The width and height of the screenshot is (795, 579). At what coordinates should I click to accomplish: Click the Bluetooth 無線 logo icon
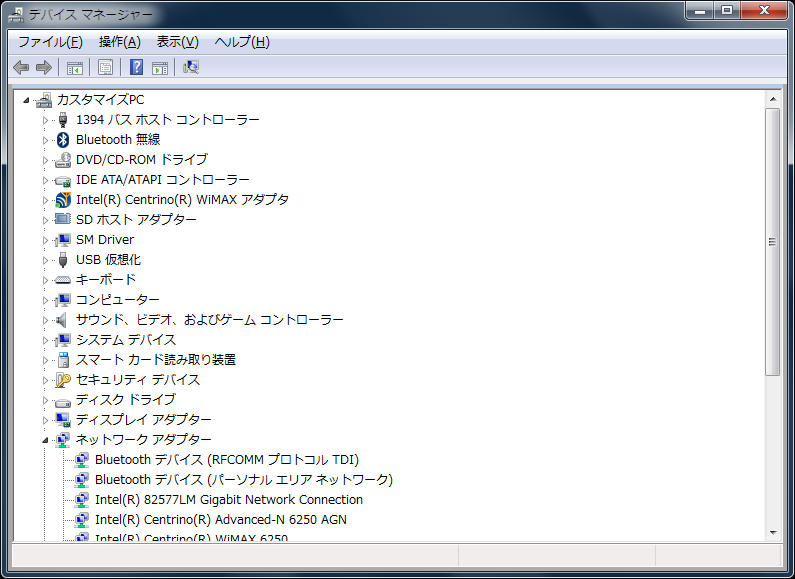tap(63, 139)
